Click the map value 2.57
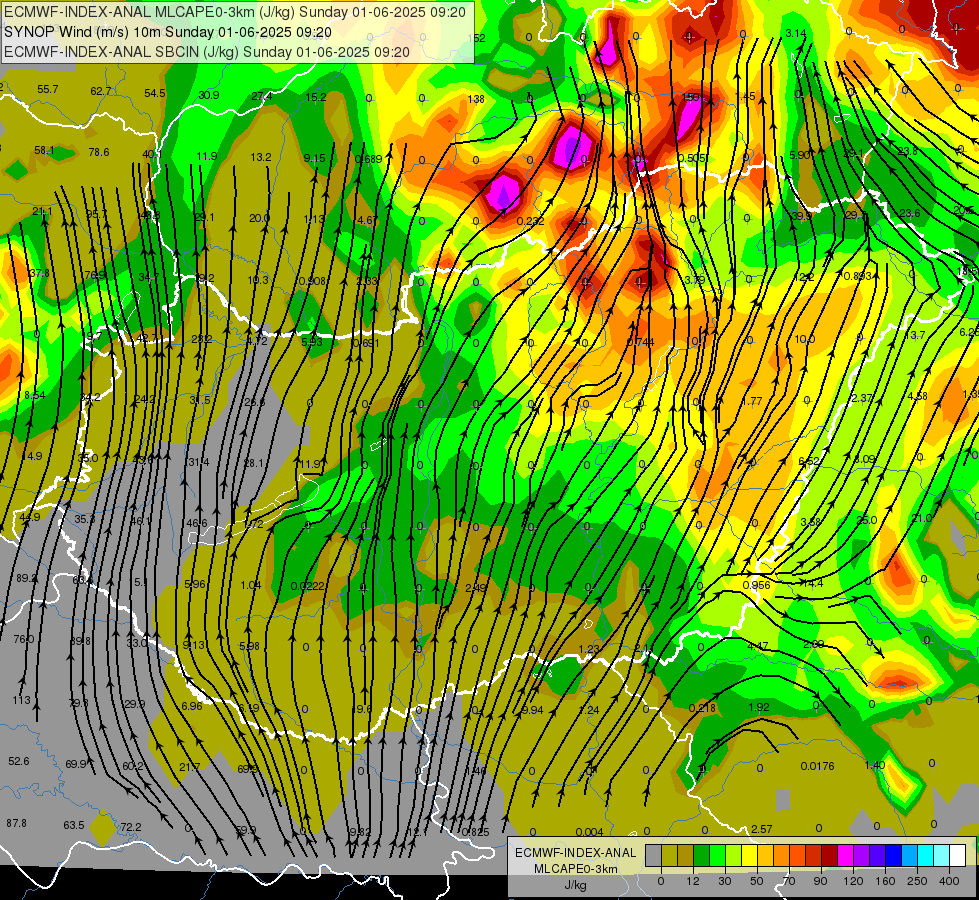The width and height of the screenshot is (979, 900). 762,829
